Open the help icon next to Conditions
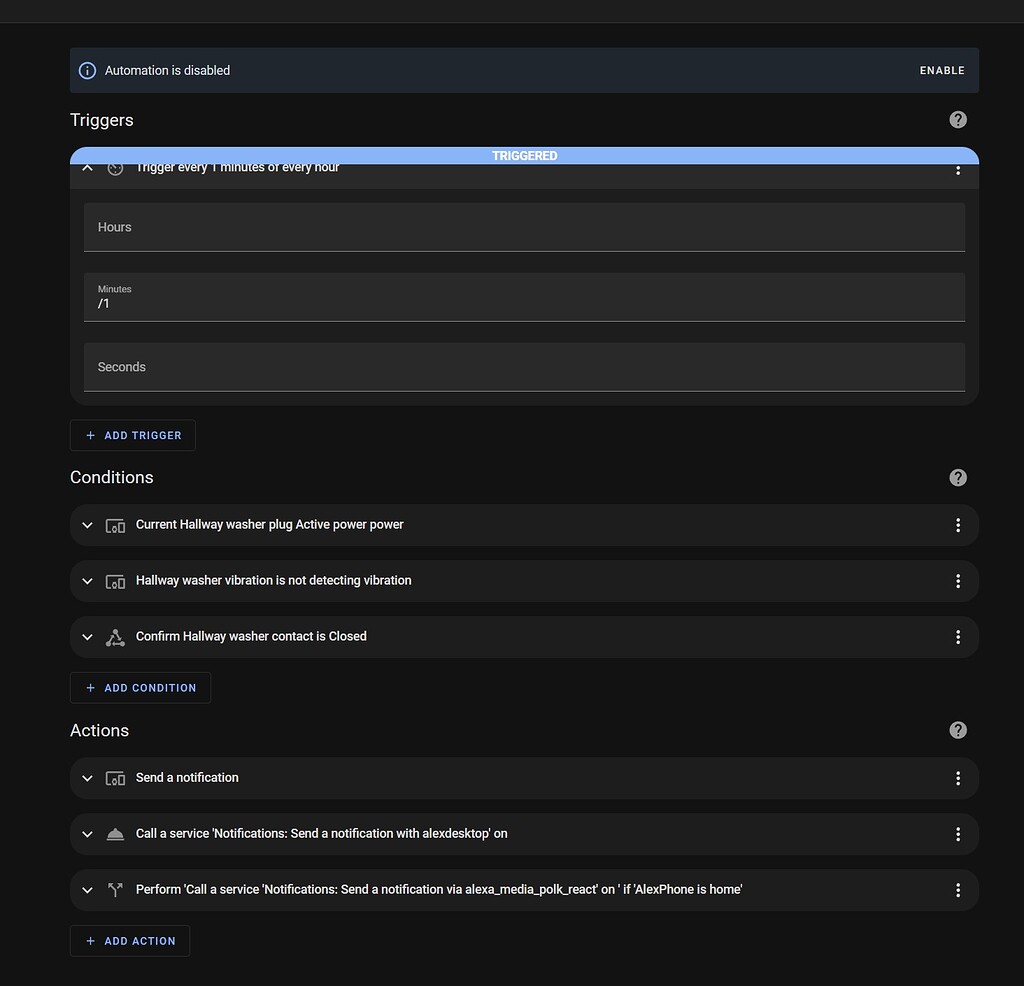The height and width of the screenshot is (986, 1024). click(958, 477)
